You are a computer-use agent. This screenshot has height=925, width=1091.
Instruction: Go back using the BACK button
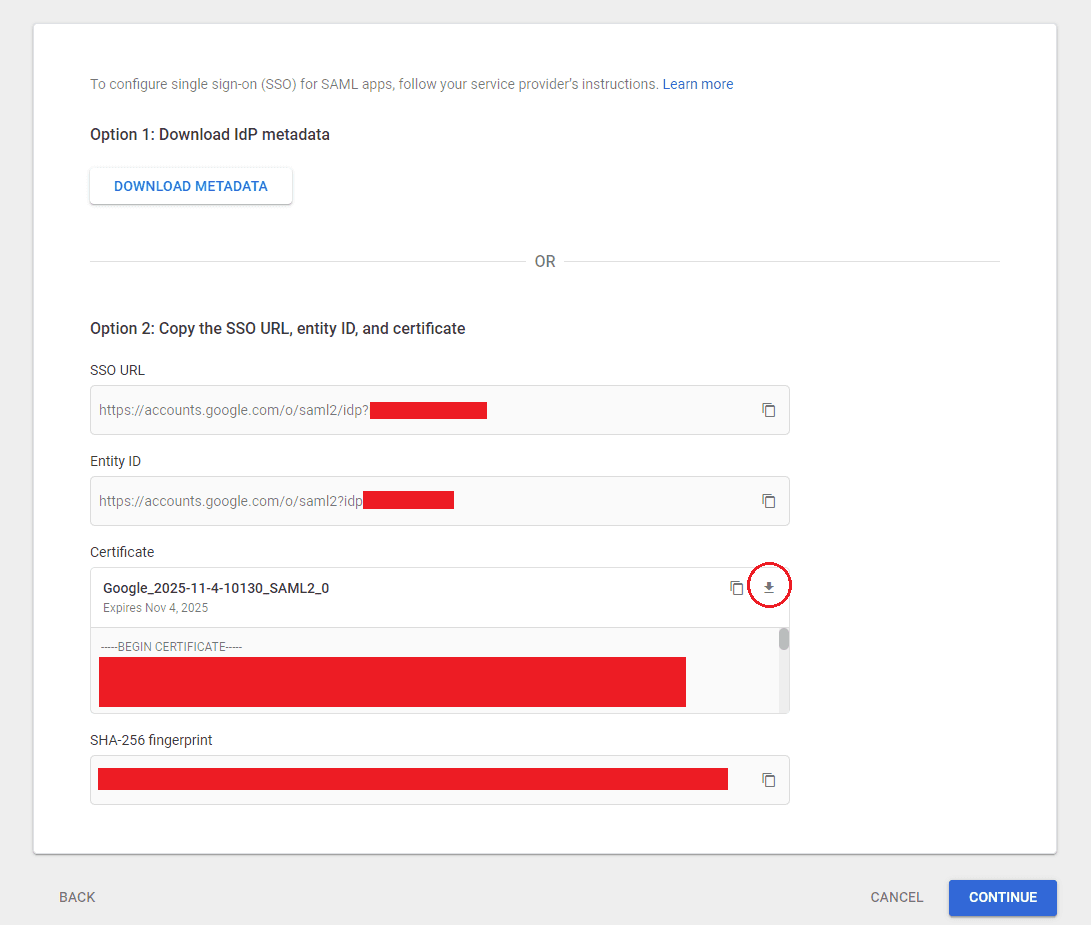coord(77,897)
